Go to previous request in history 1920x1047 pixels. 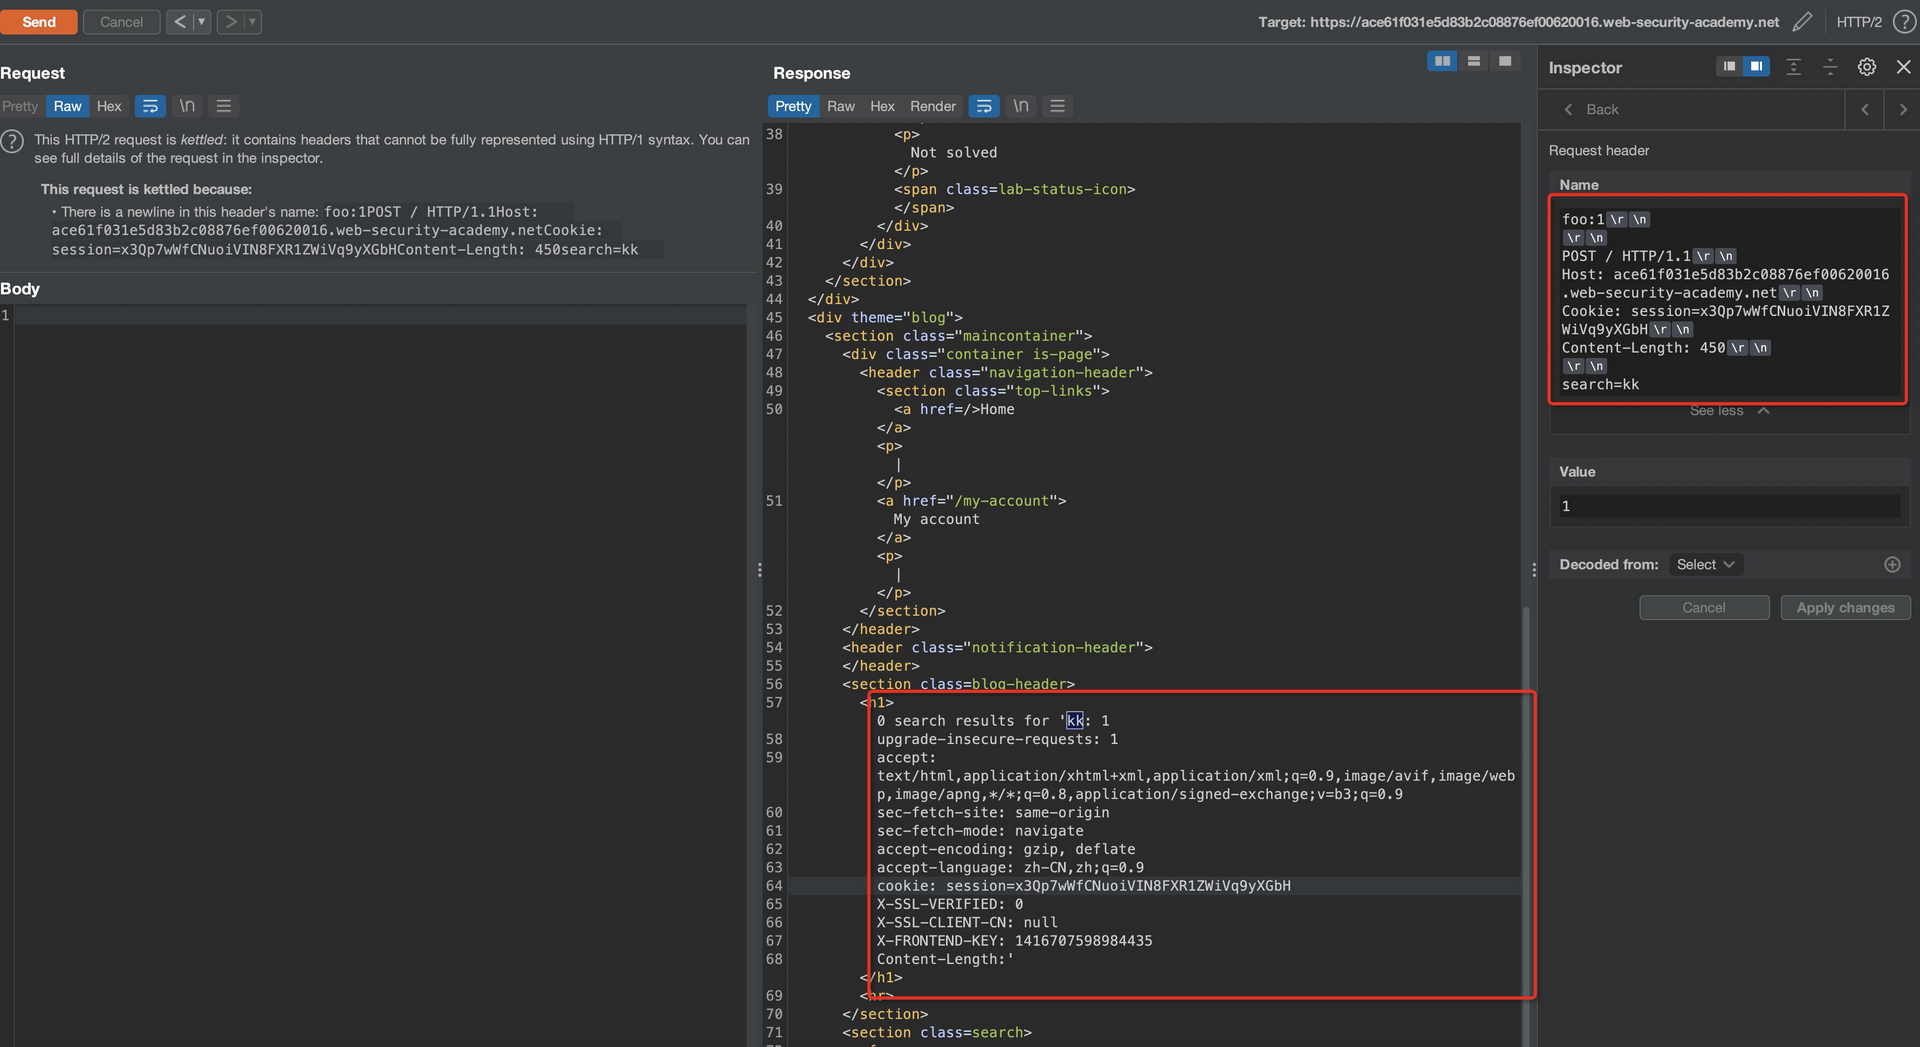click(x=180, y=22)
